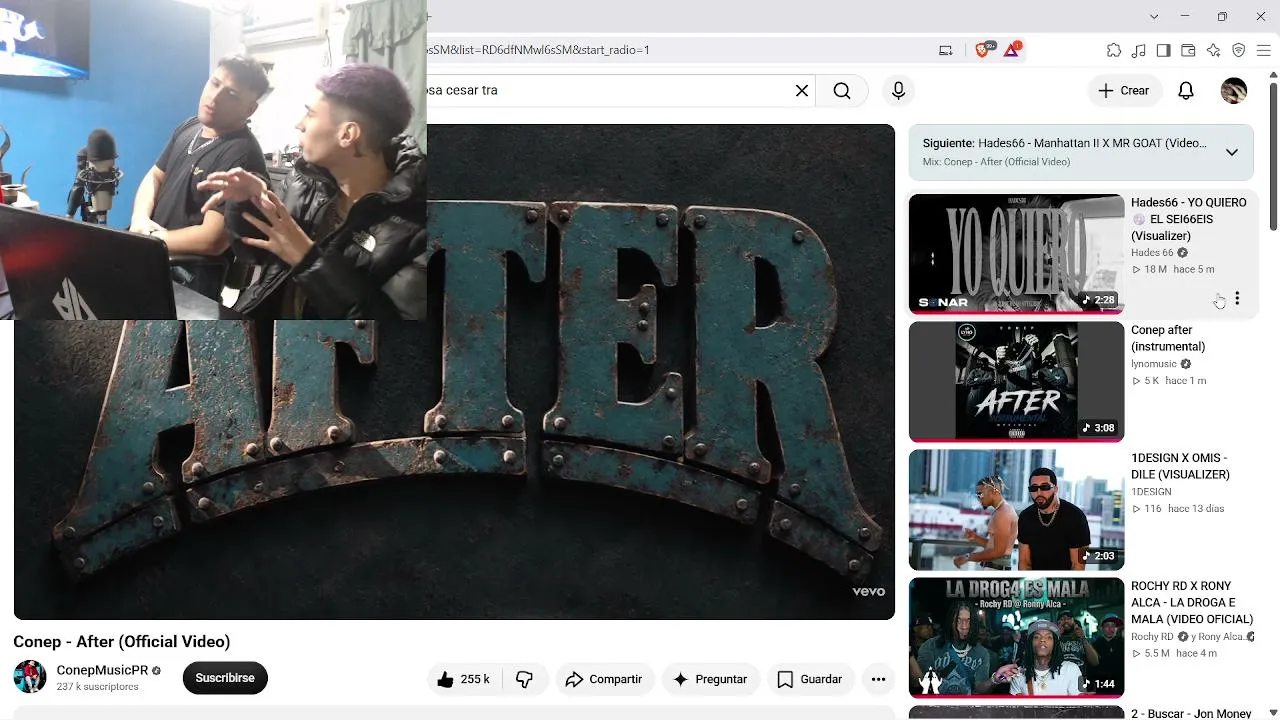Click the install app icon in address bar
The image size is (1280, 720).
pos(945,50)
